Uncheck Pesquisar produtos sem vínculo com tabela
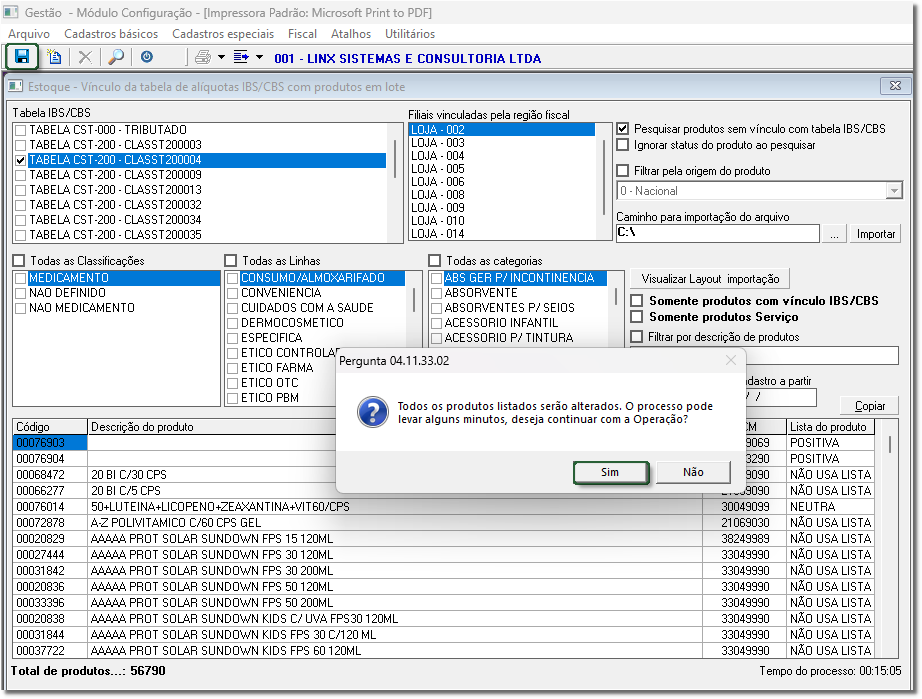Viewport: 922px width, 699px height. click(x=623, y=129)
